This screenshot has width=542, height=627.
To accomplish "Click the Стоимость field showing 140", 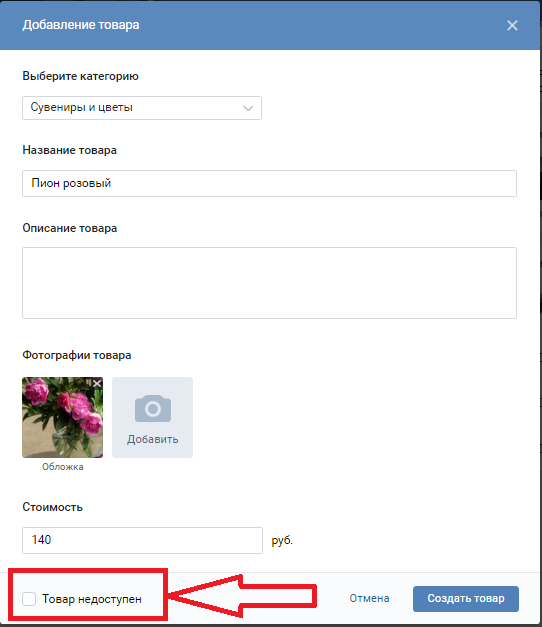I will coord(142,540).
